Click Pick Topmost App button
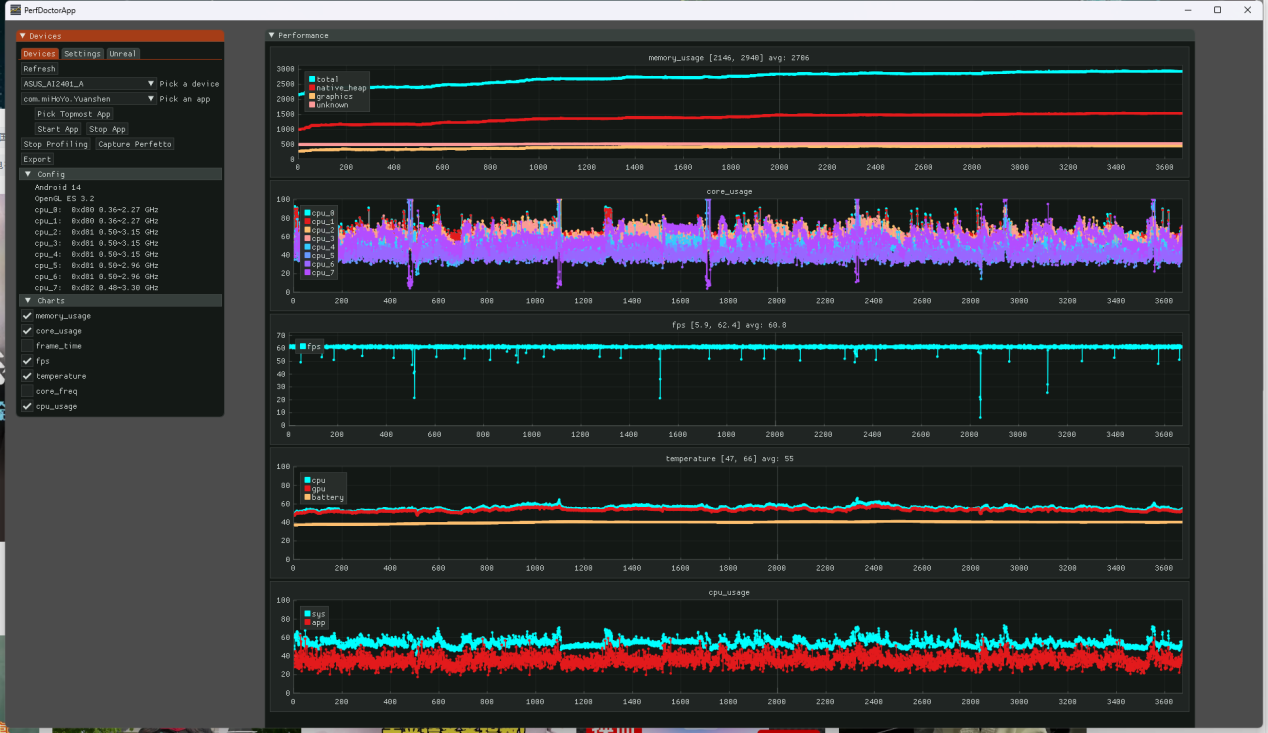 (74, 114)
